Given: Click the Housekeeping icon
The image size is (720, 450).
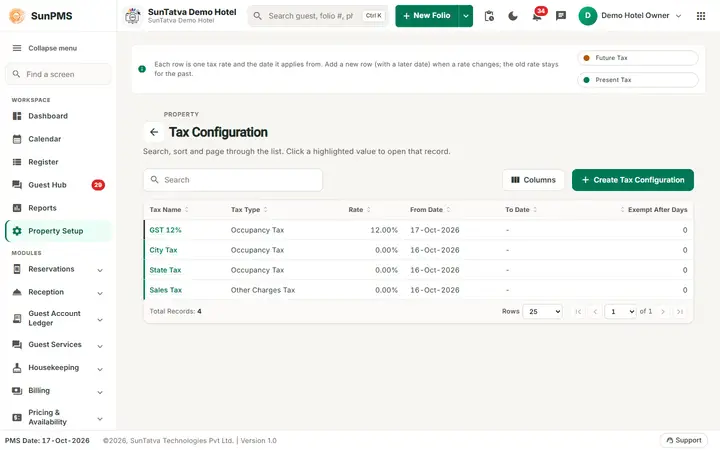Looking at the screenshot, I should point(17,367).
